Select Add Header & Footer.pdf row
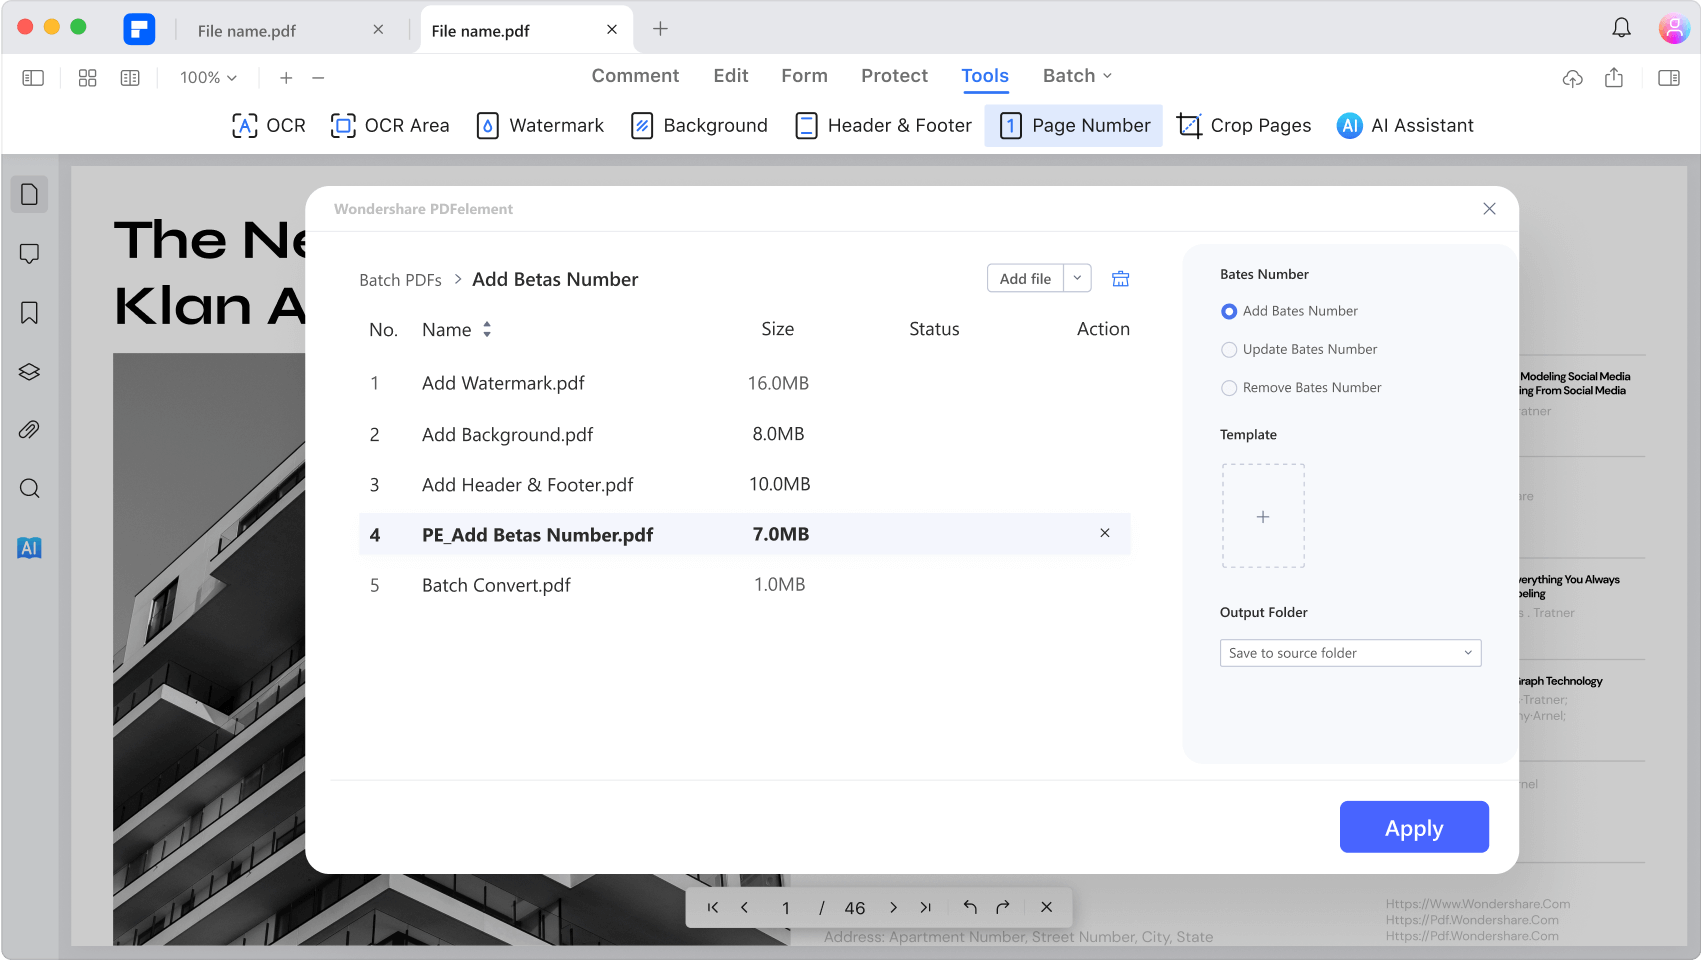The image size is (1701, 960). 744,485
